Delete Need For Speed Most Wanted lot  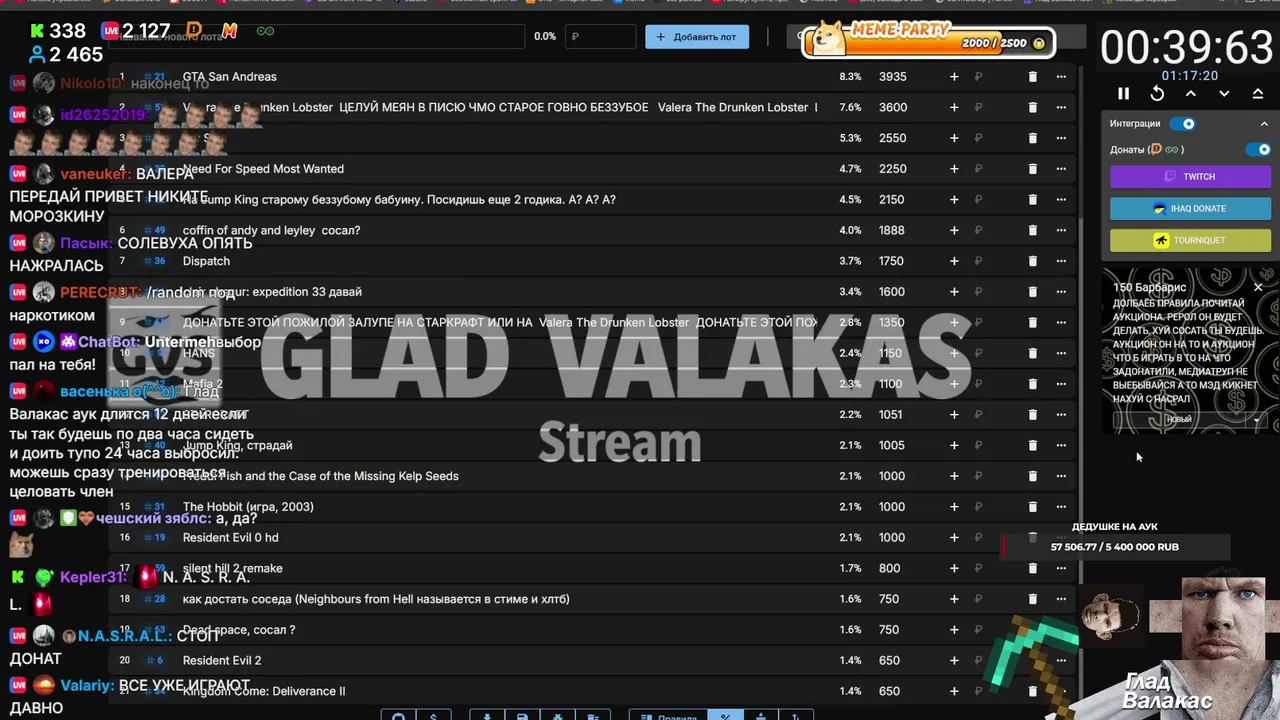coord(1033,169)
